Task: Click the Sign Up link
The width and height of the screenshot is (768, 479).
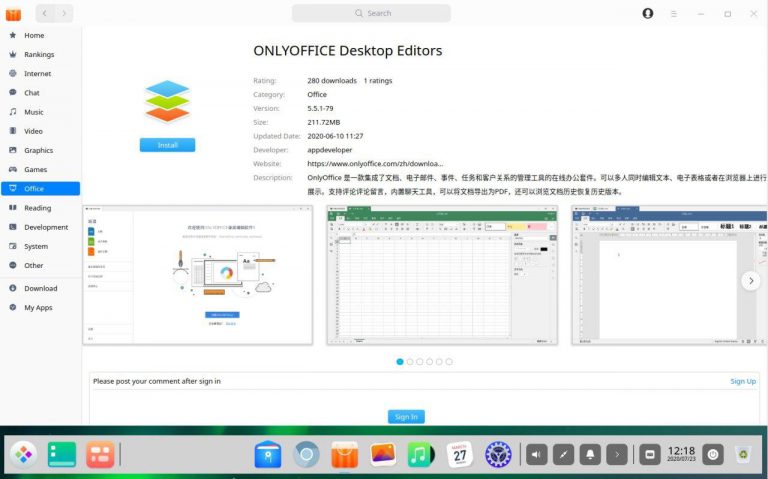Action: pos(743,381)
